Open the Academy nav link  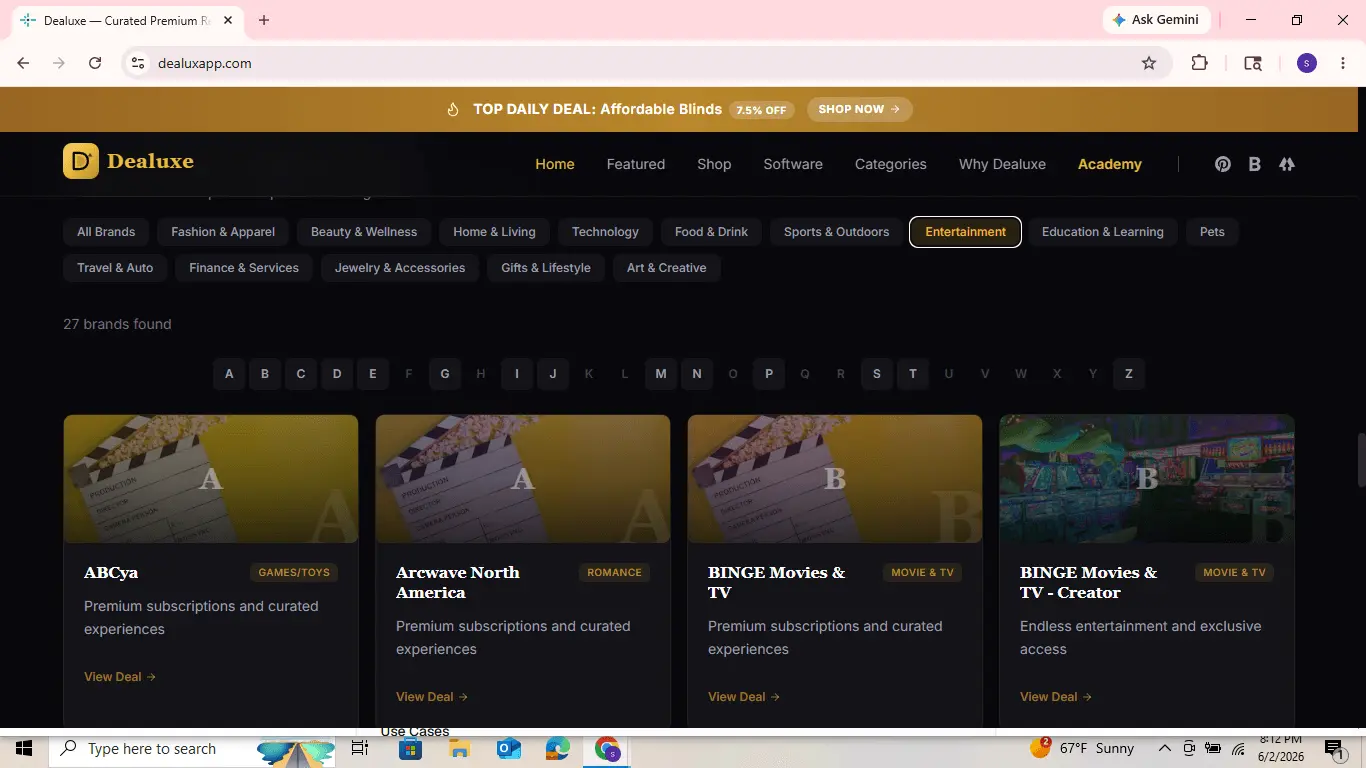(x=1110, y=164)
